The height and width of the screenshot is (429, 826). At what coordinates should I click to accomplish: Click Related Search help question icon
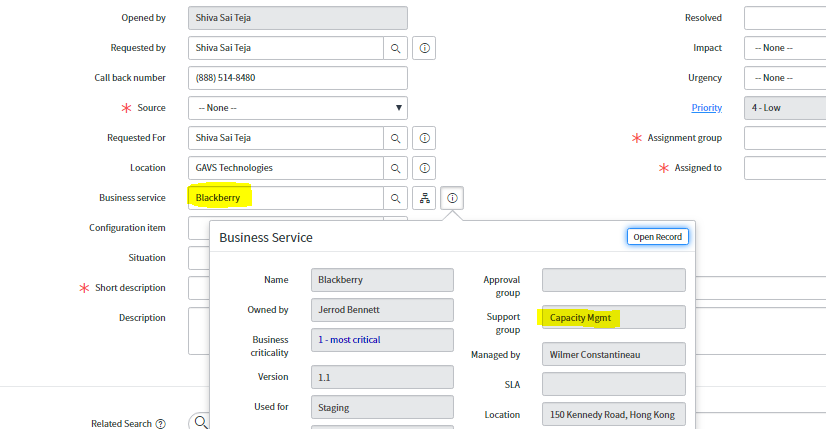[x=161, y=424]
